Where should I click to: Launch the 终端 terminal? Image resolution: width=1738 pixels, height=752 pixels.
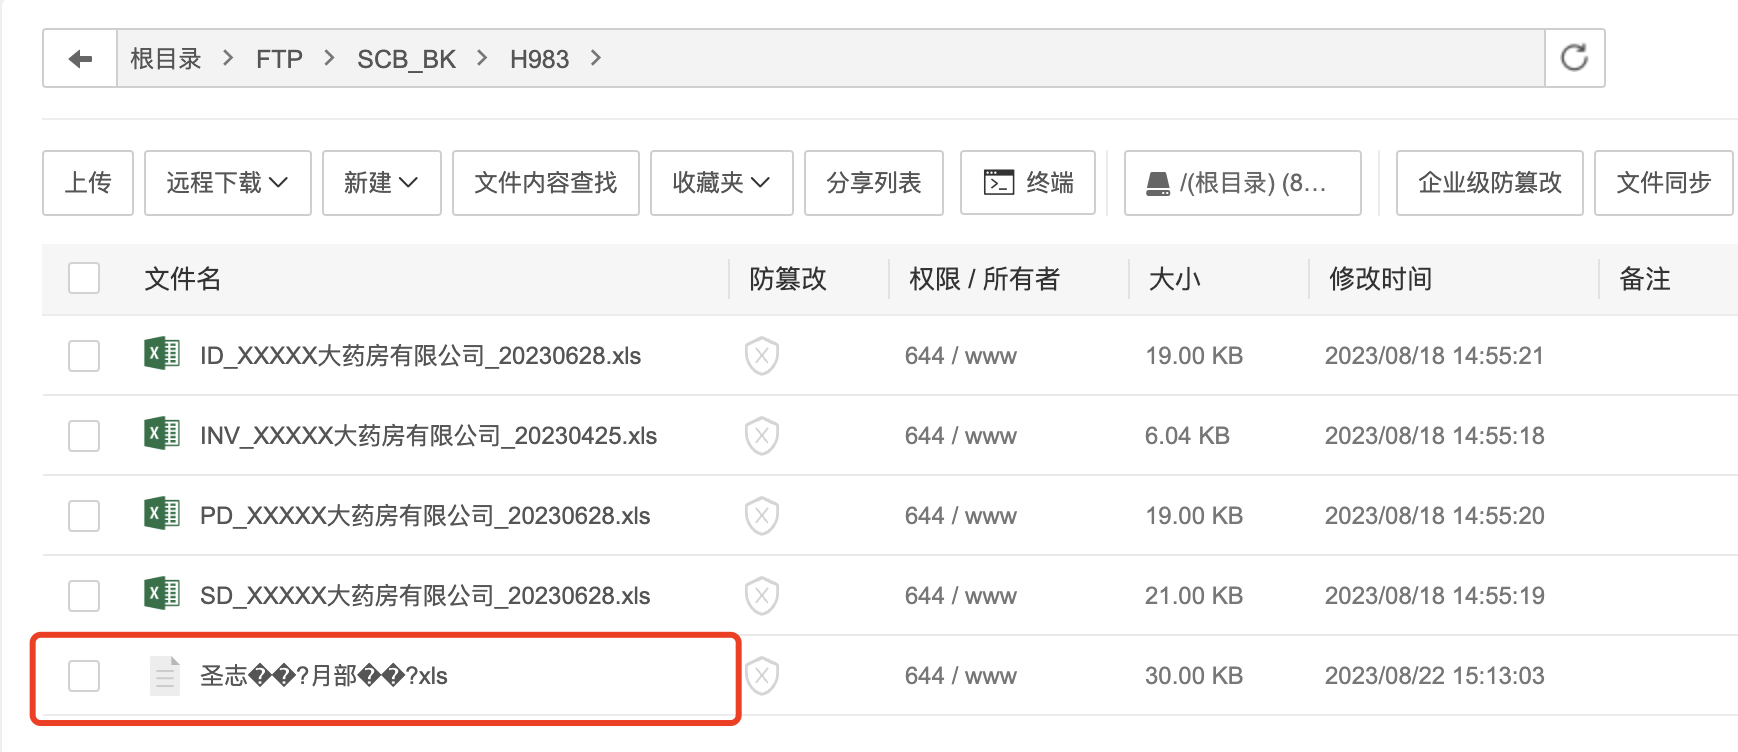pos(1028,183)
